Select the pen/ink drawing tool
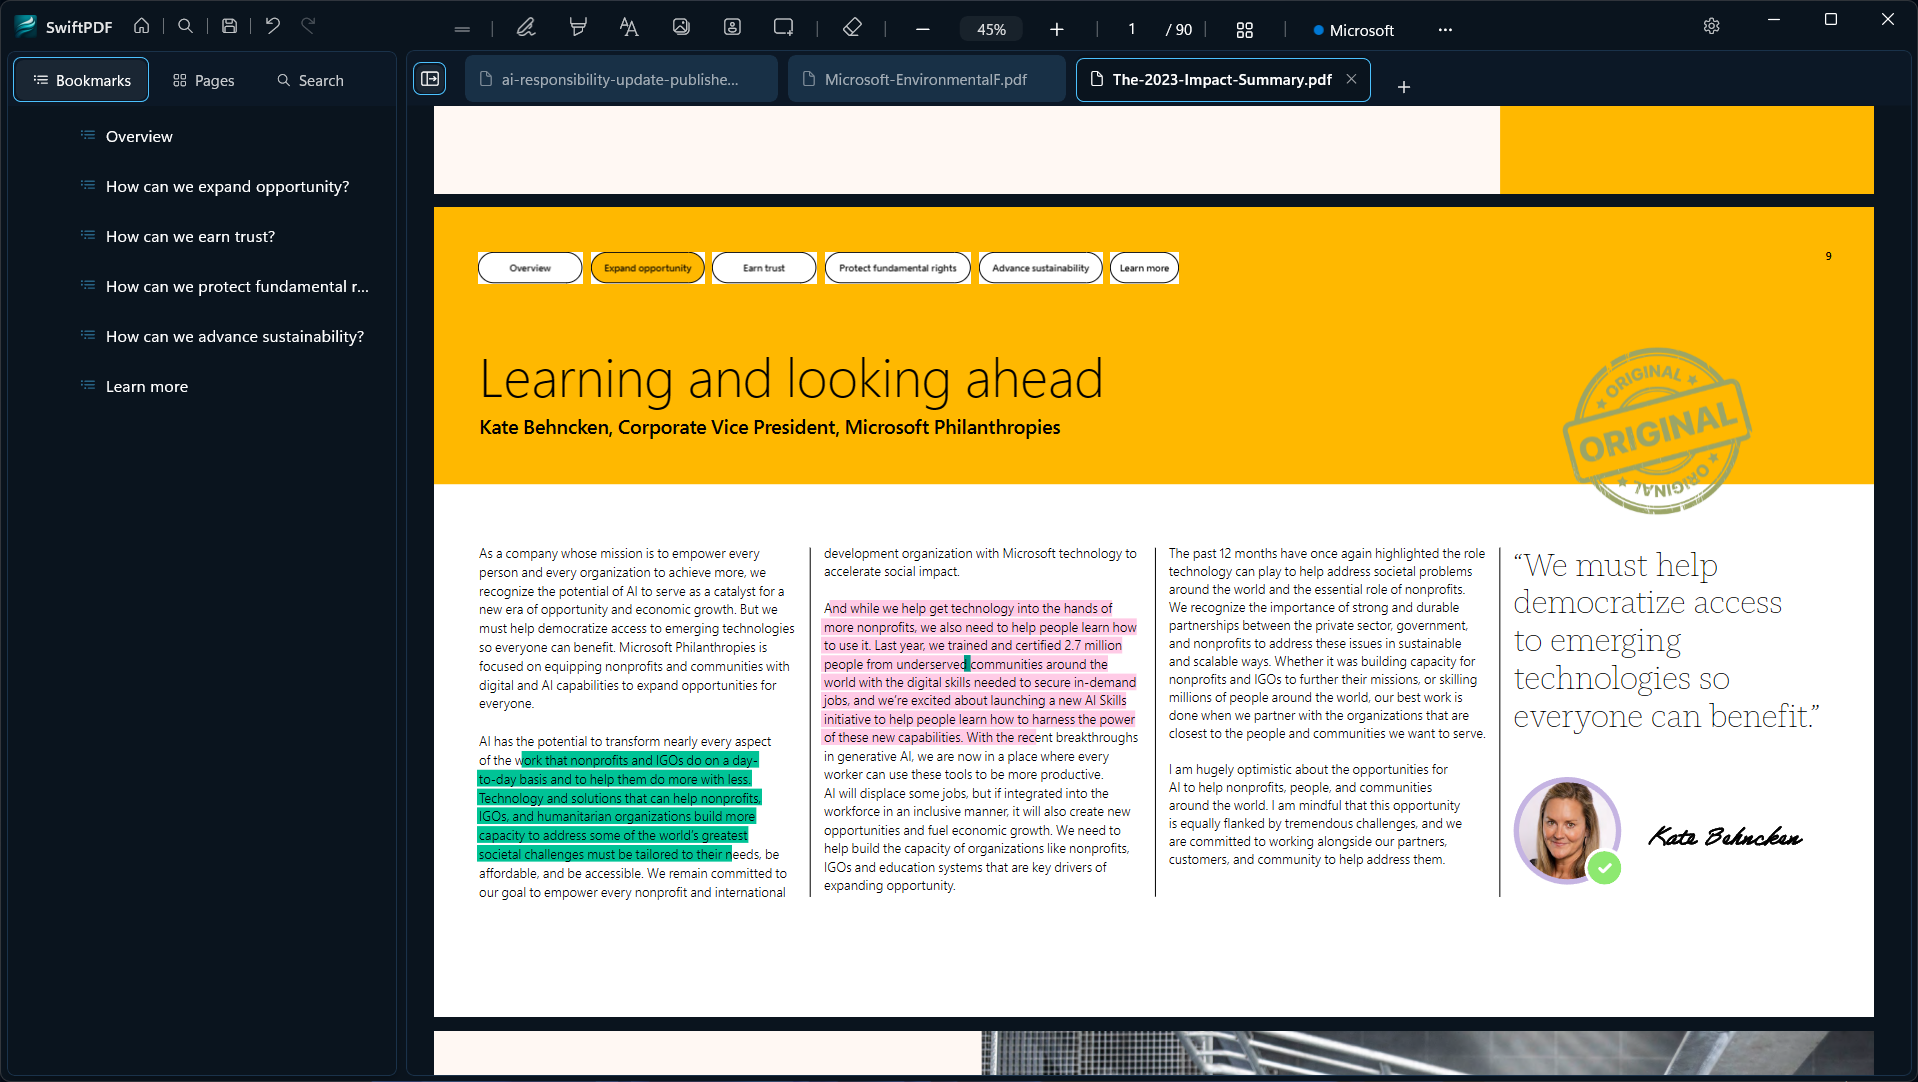 coord(526,28)
